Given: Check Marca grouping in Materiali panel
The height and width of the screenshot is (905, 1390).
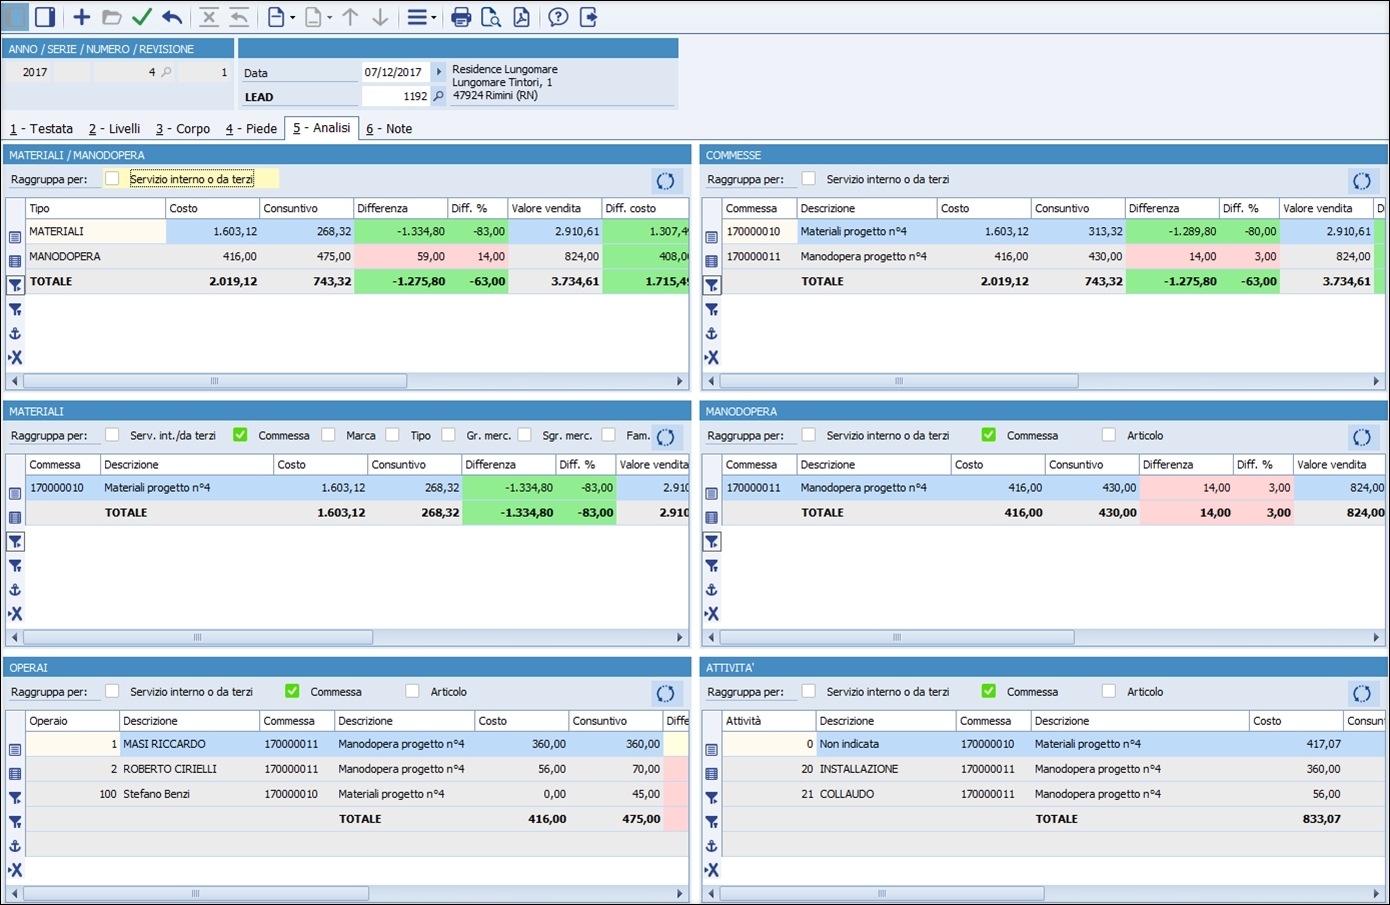Looking at the screenshot, I should (x=328, y=435).
